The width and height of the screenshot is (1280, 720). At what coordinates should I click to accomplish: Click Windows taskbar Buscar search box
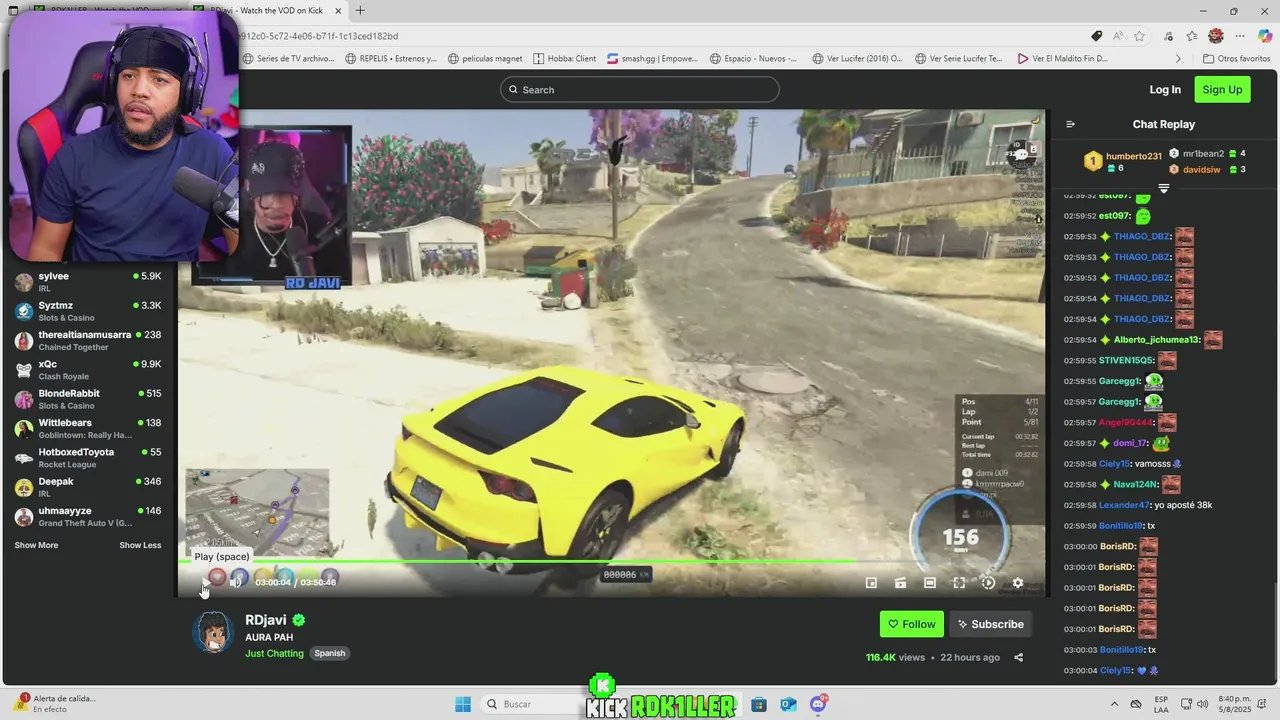point(531,704)
